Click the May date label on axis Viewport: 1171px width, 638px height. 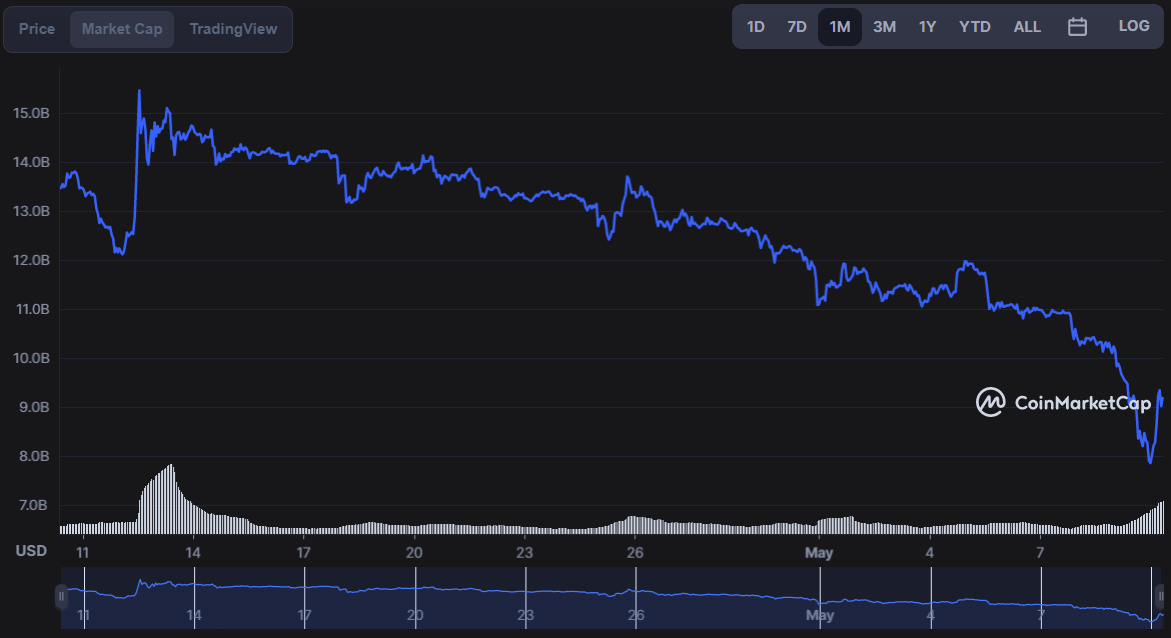point(819,553)
